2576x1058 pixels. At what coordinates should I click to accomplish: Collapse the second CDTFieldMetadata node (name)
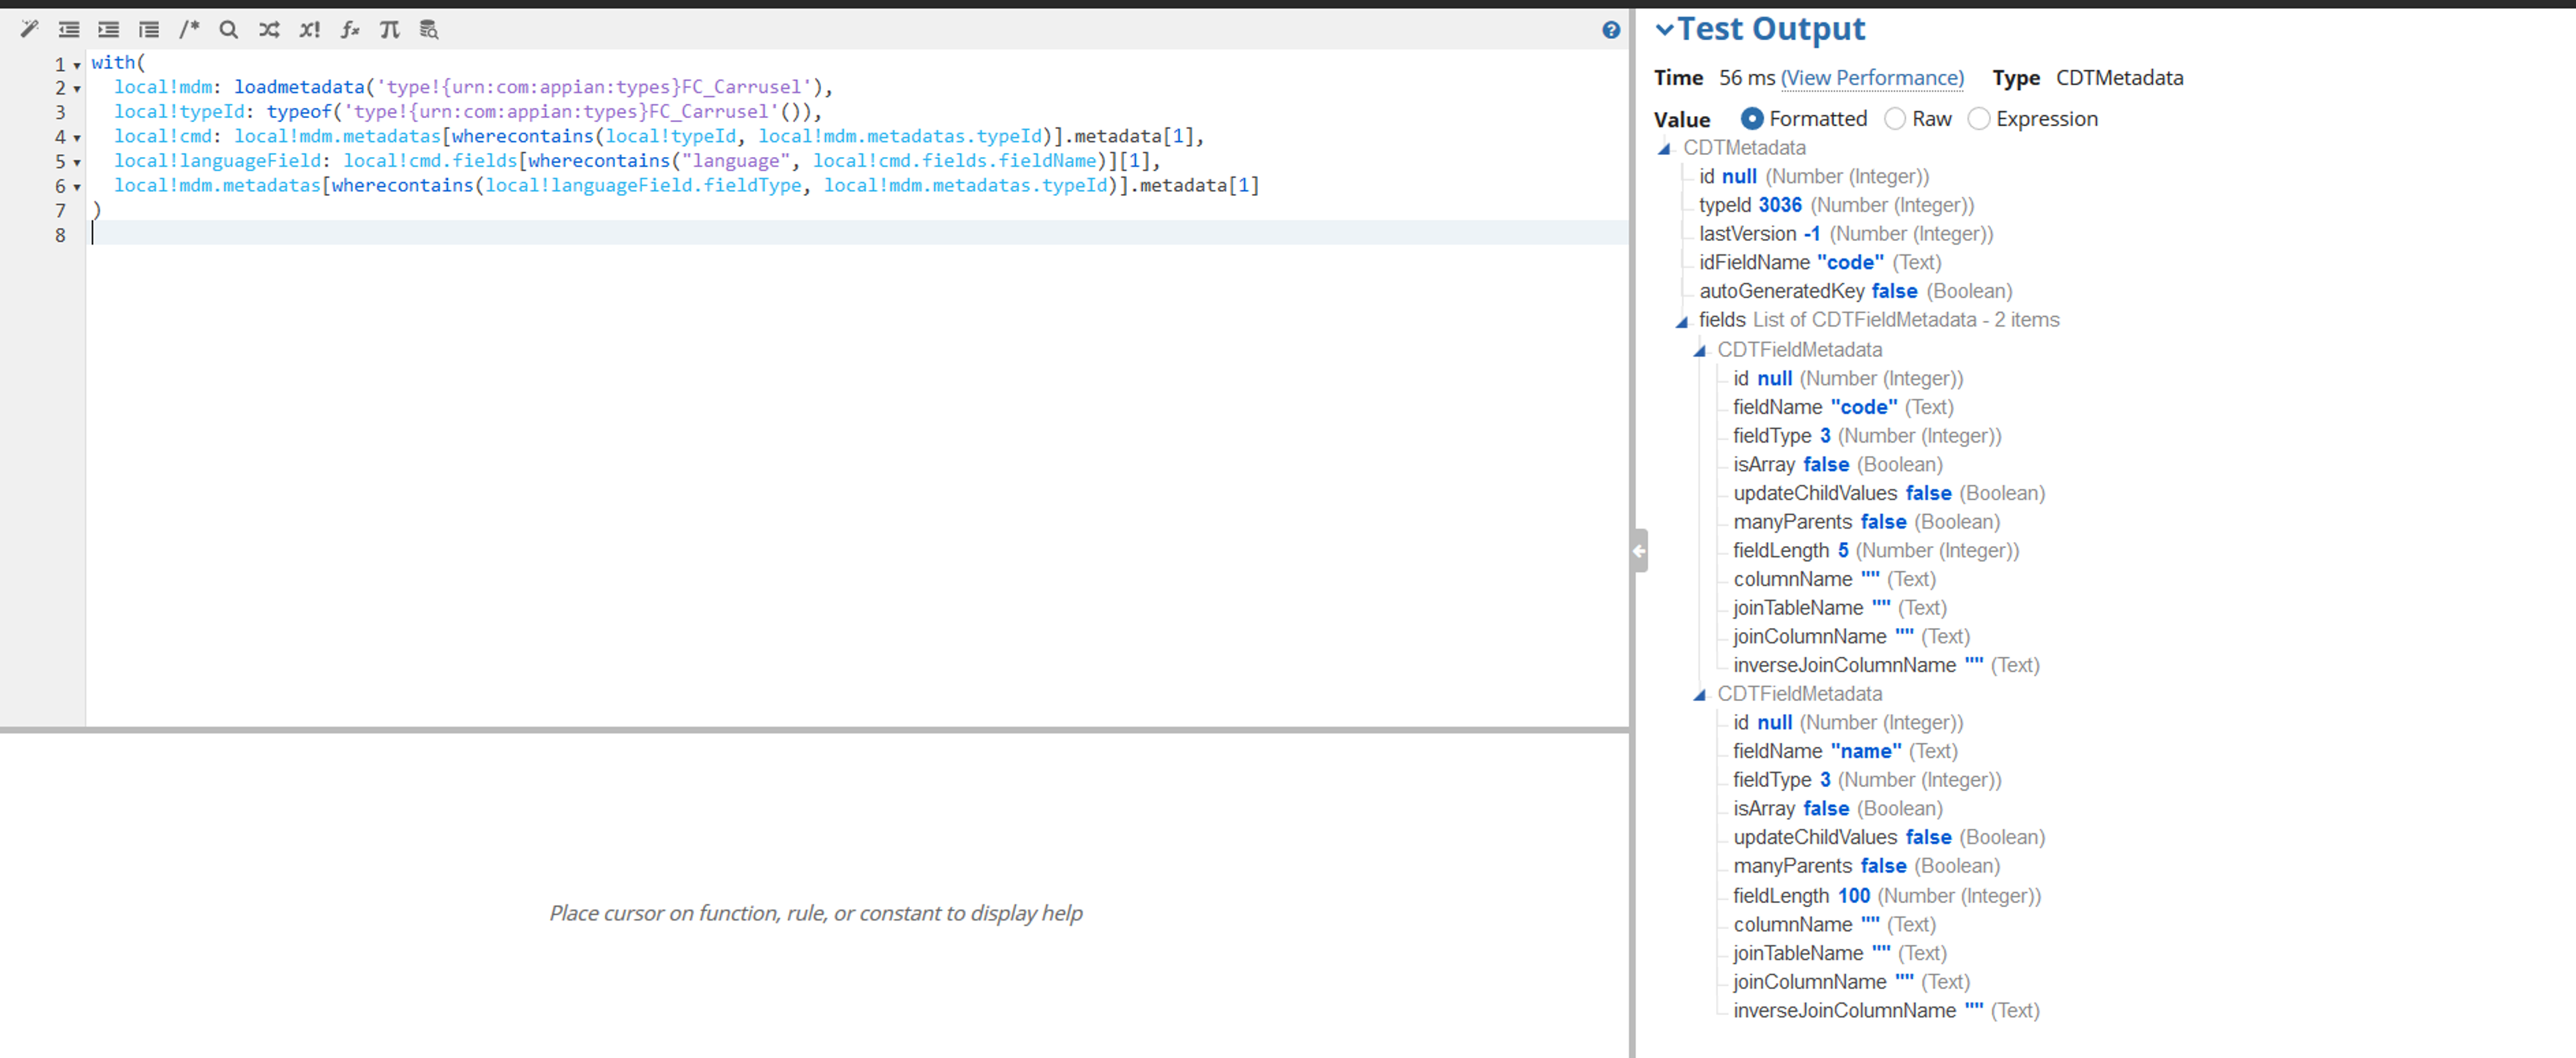(1699, 694)
